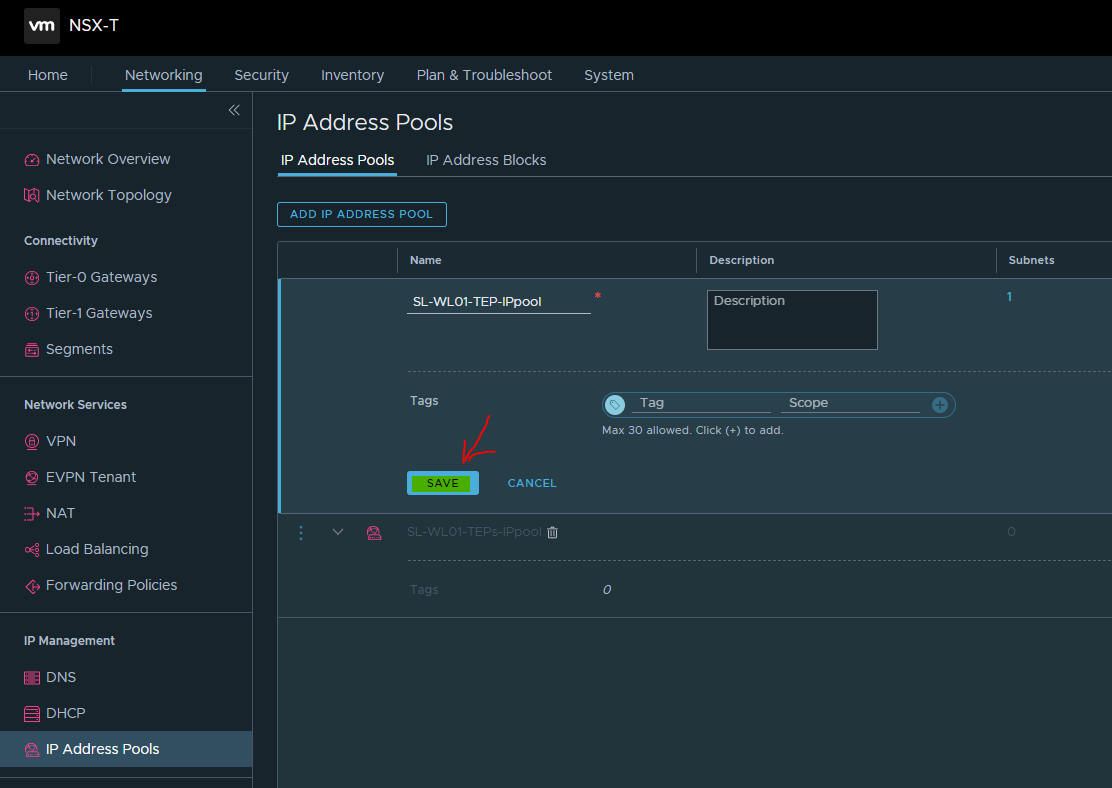This screenshot has width=1112, height=788.
Task: Open the Networking tab
Action: [164, 75]
